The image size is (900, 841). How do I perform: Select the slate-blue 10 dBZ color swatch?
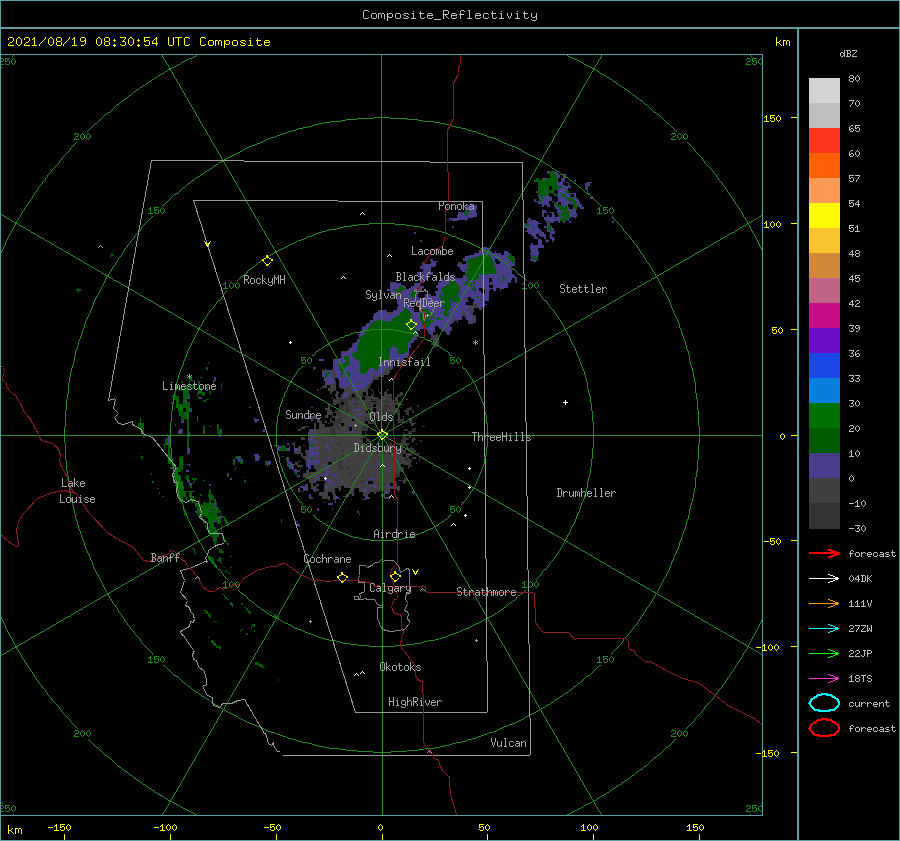[824, 466]
